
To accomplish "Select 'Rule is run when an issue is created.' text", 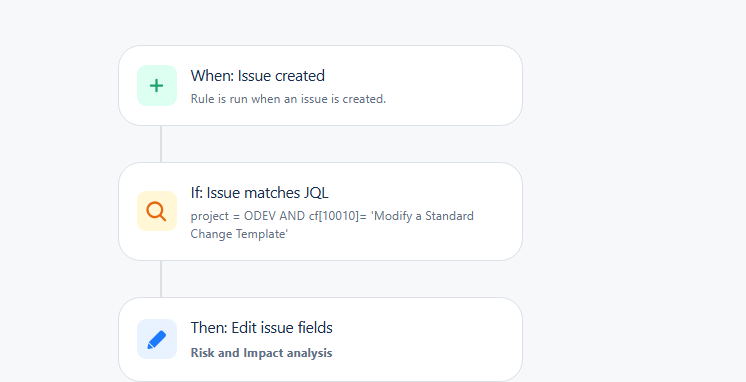I will 288,99.
